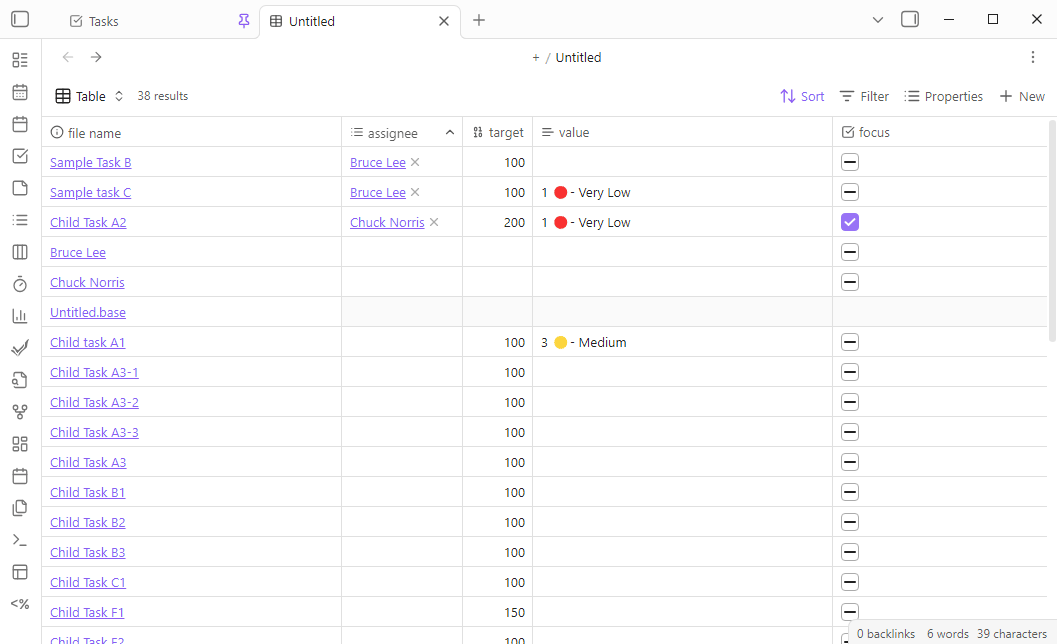The width and height of the screenshot is (1057, 644).
Task: Open the tab list dropdown chevron
Action: (878, 19)
